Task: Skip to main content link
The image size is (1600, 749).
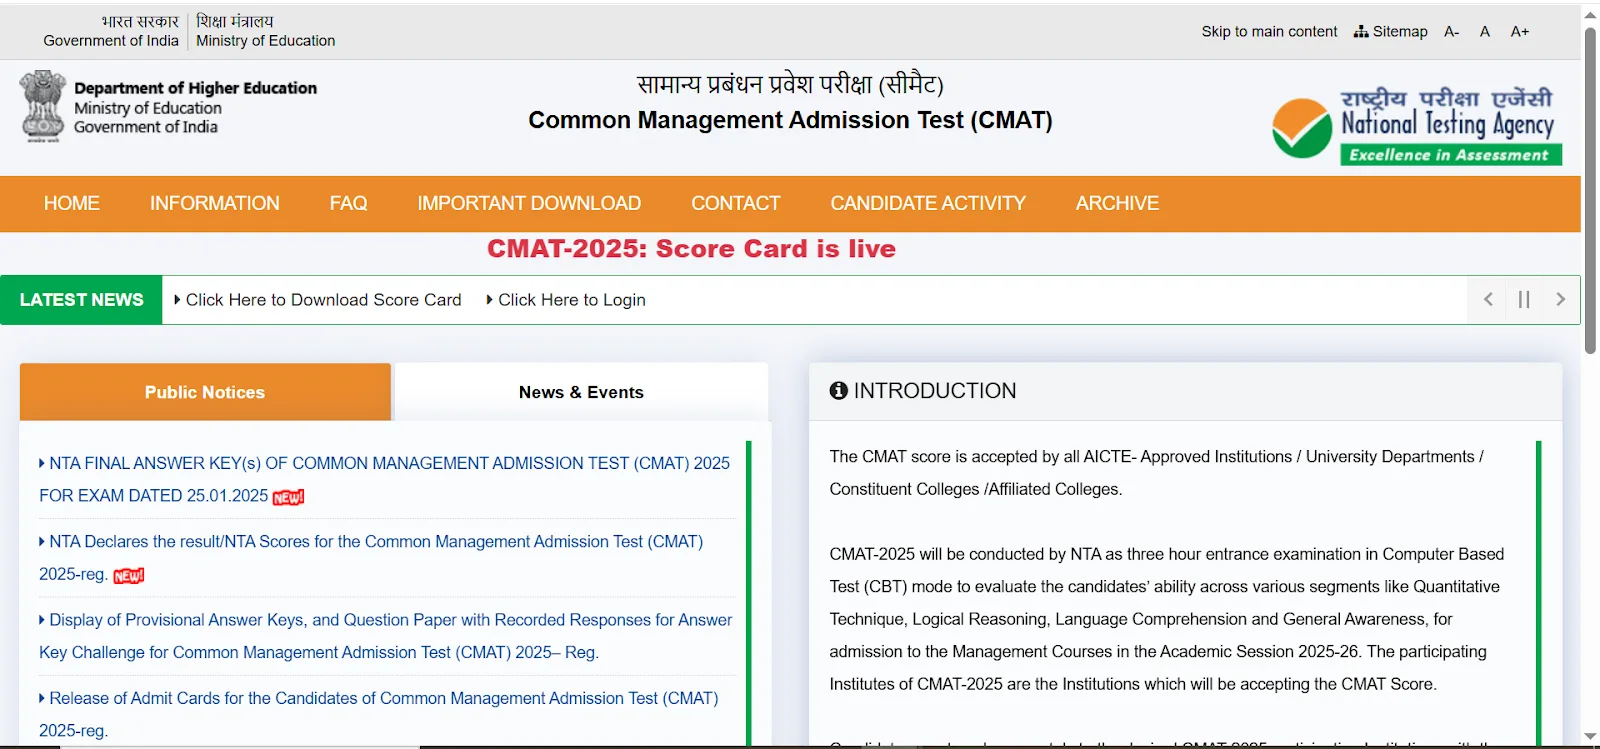Action: point(1269,31)
